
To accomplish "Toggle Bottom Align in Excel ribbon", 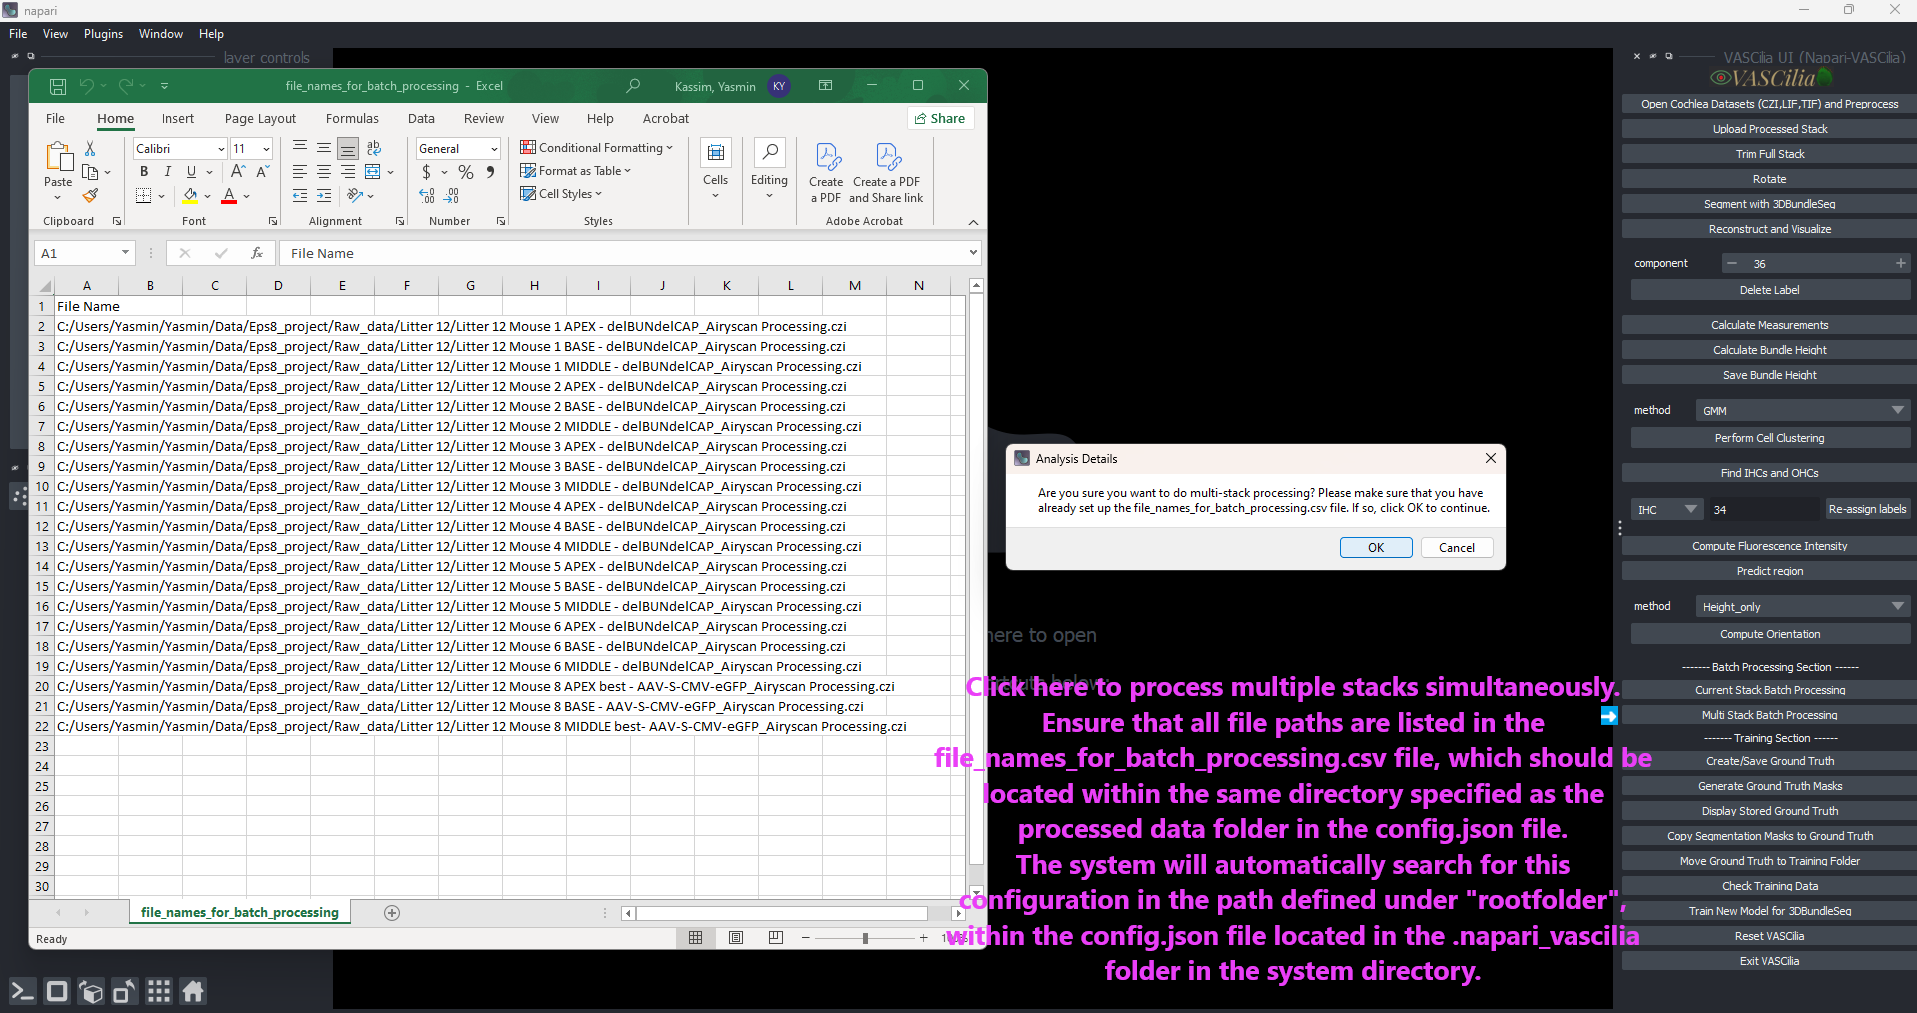I will 348,148.
